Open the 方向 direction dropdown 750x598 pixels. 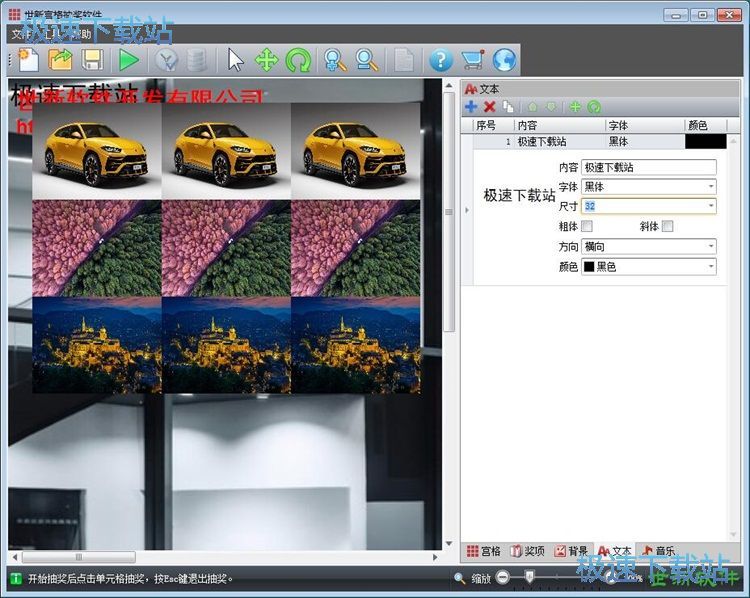click(x=711, y=246)
